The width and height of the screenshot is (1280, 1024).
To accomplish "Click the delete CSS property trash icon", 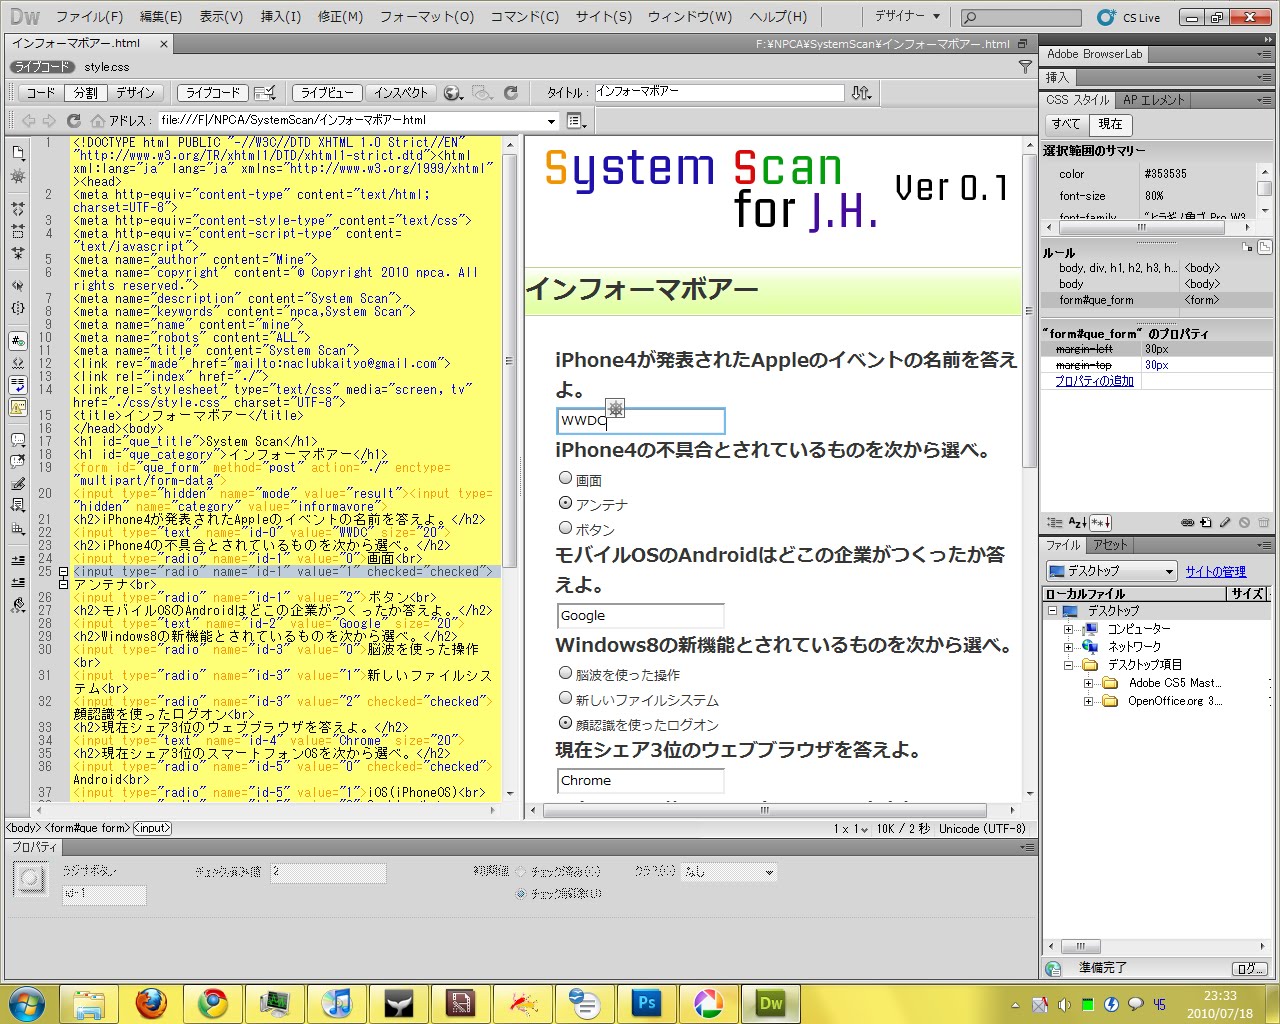I will [x=1263, y=522].
